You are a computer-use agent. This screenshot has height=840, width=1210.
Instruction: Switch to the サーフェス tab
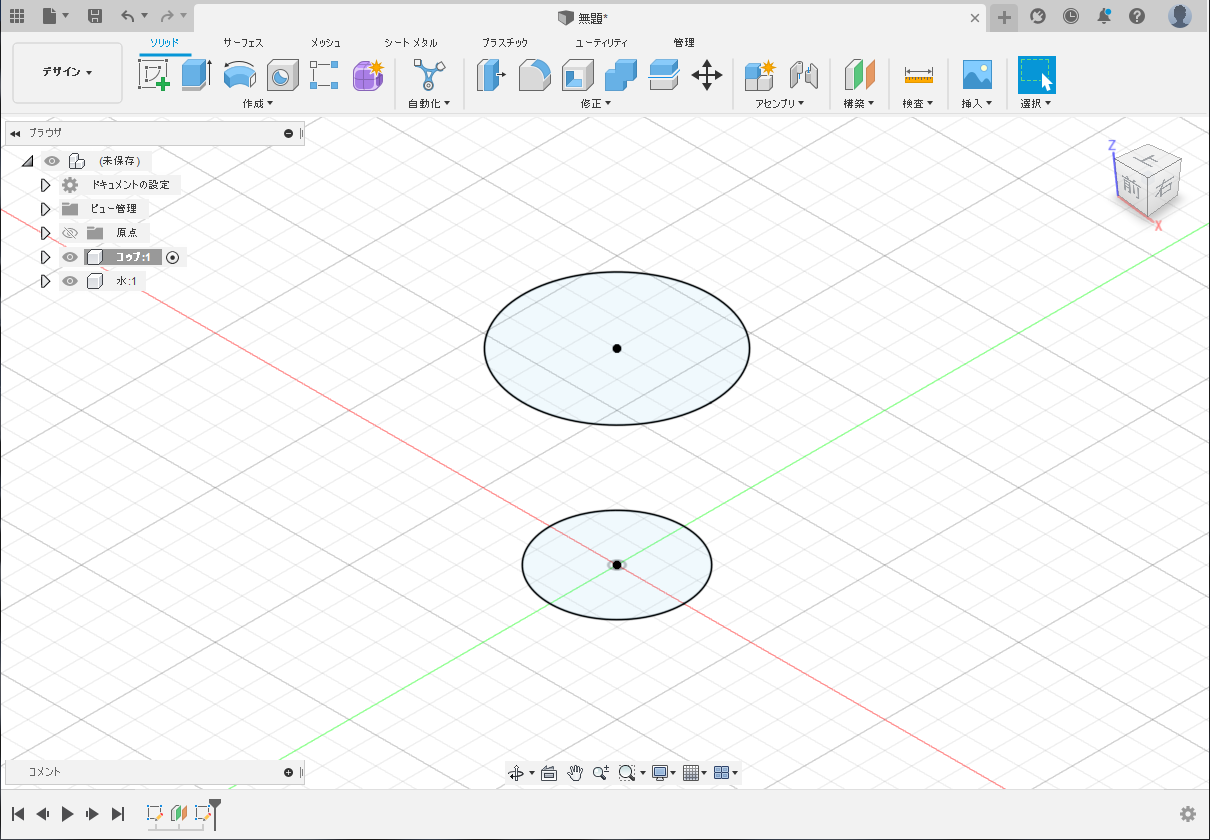243,43
